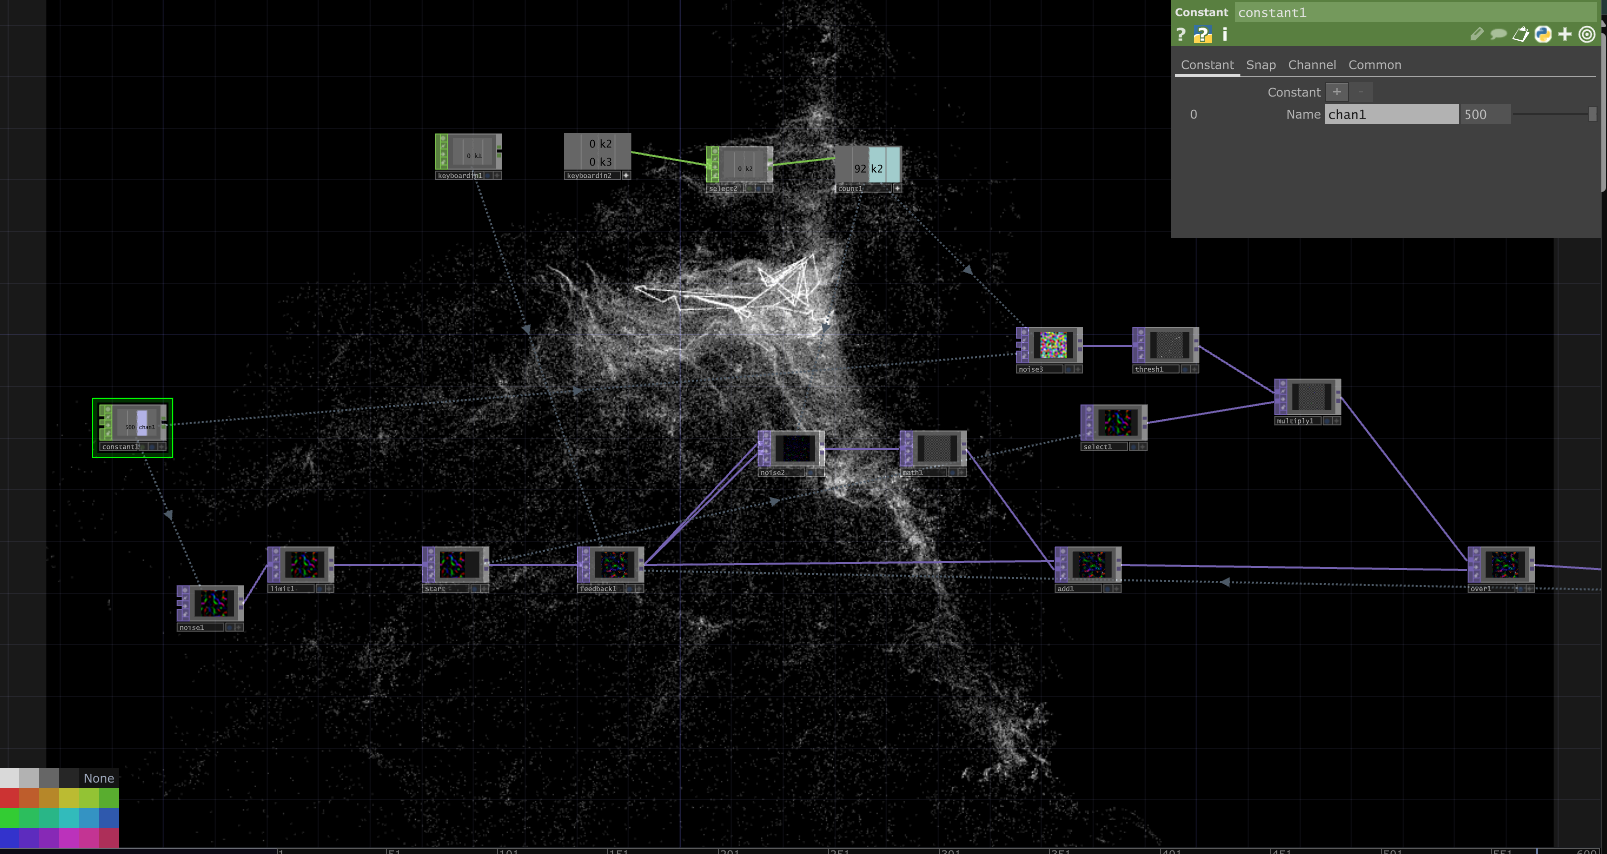Switch to the Snap tab

(1260, 65)
